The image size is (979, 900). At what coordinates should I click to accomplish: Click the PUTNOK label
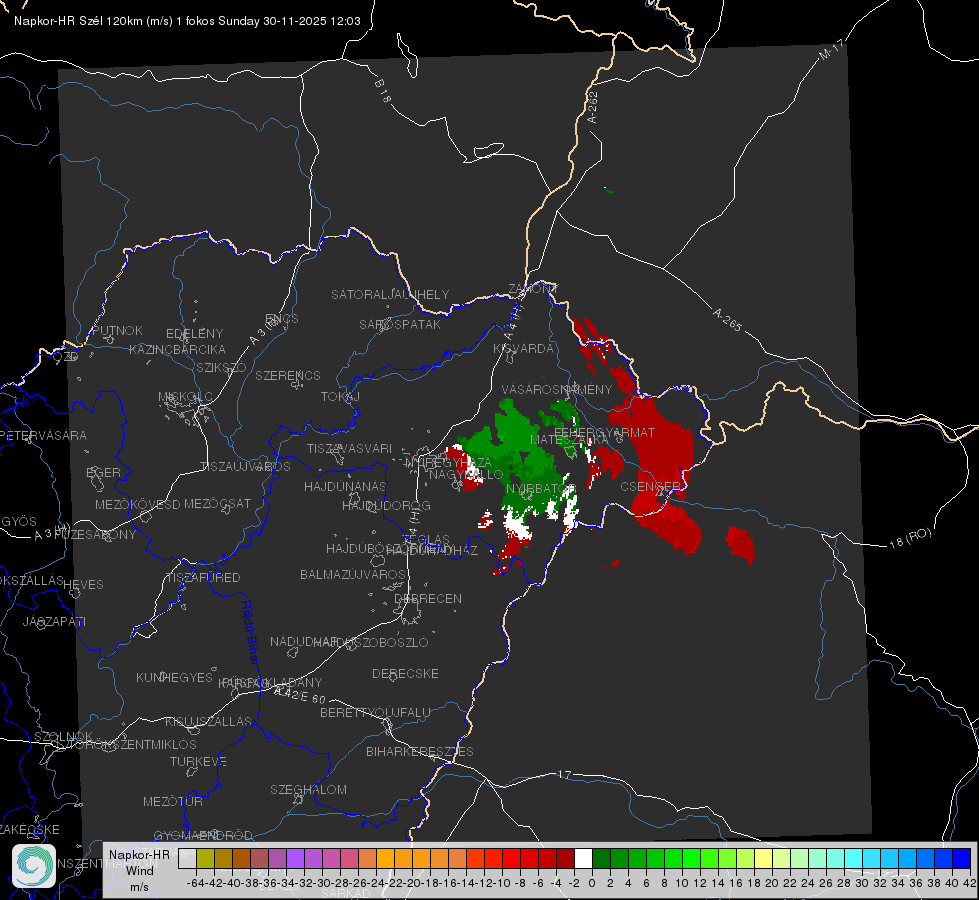(117, 330)
